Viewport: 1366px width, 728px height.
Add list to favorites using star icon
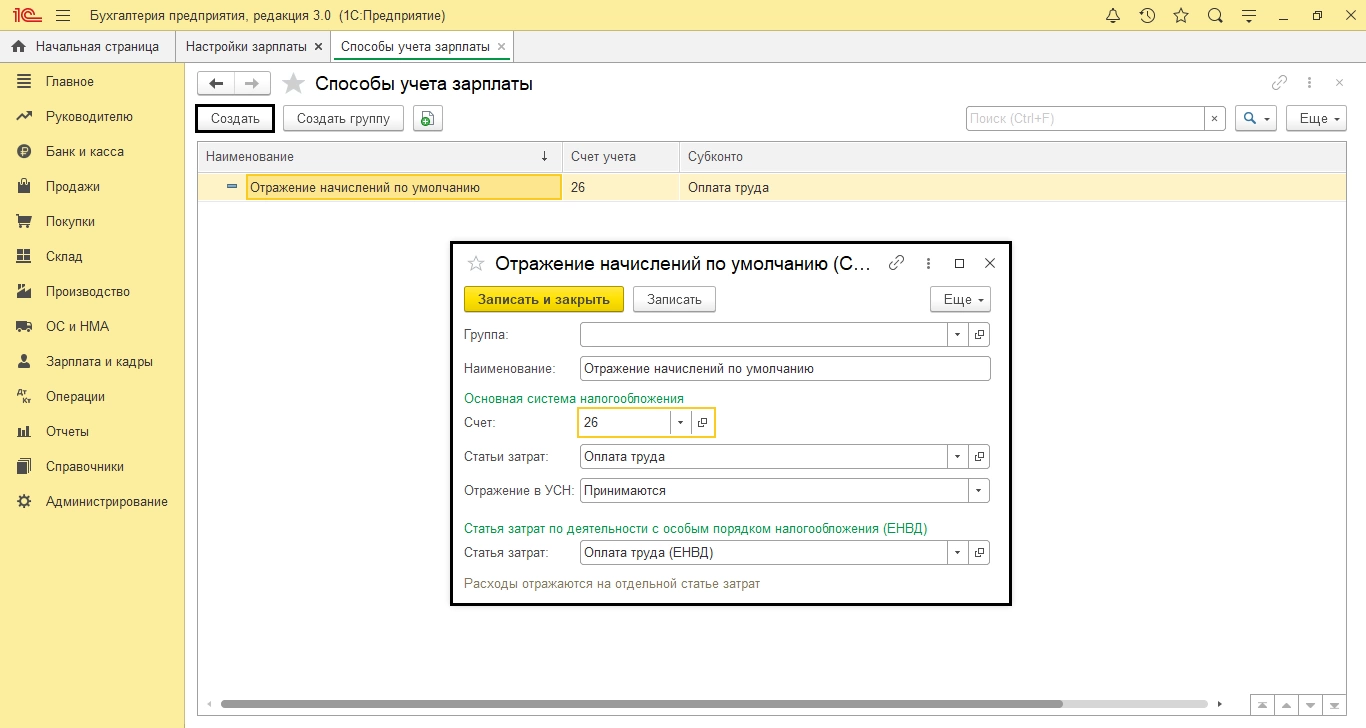293,84
